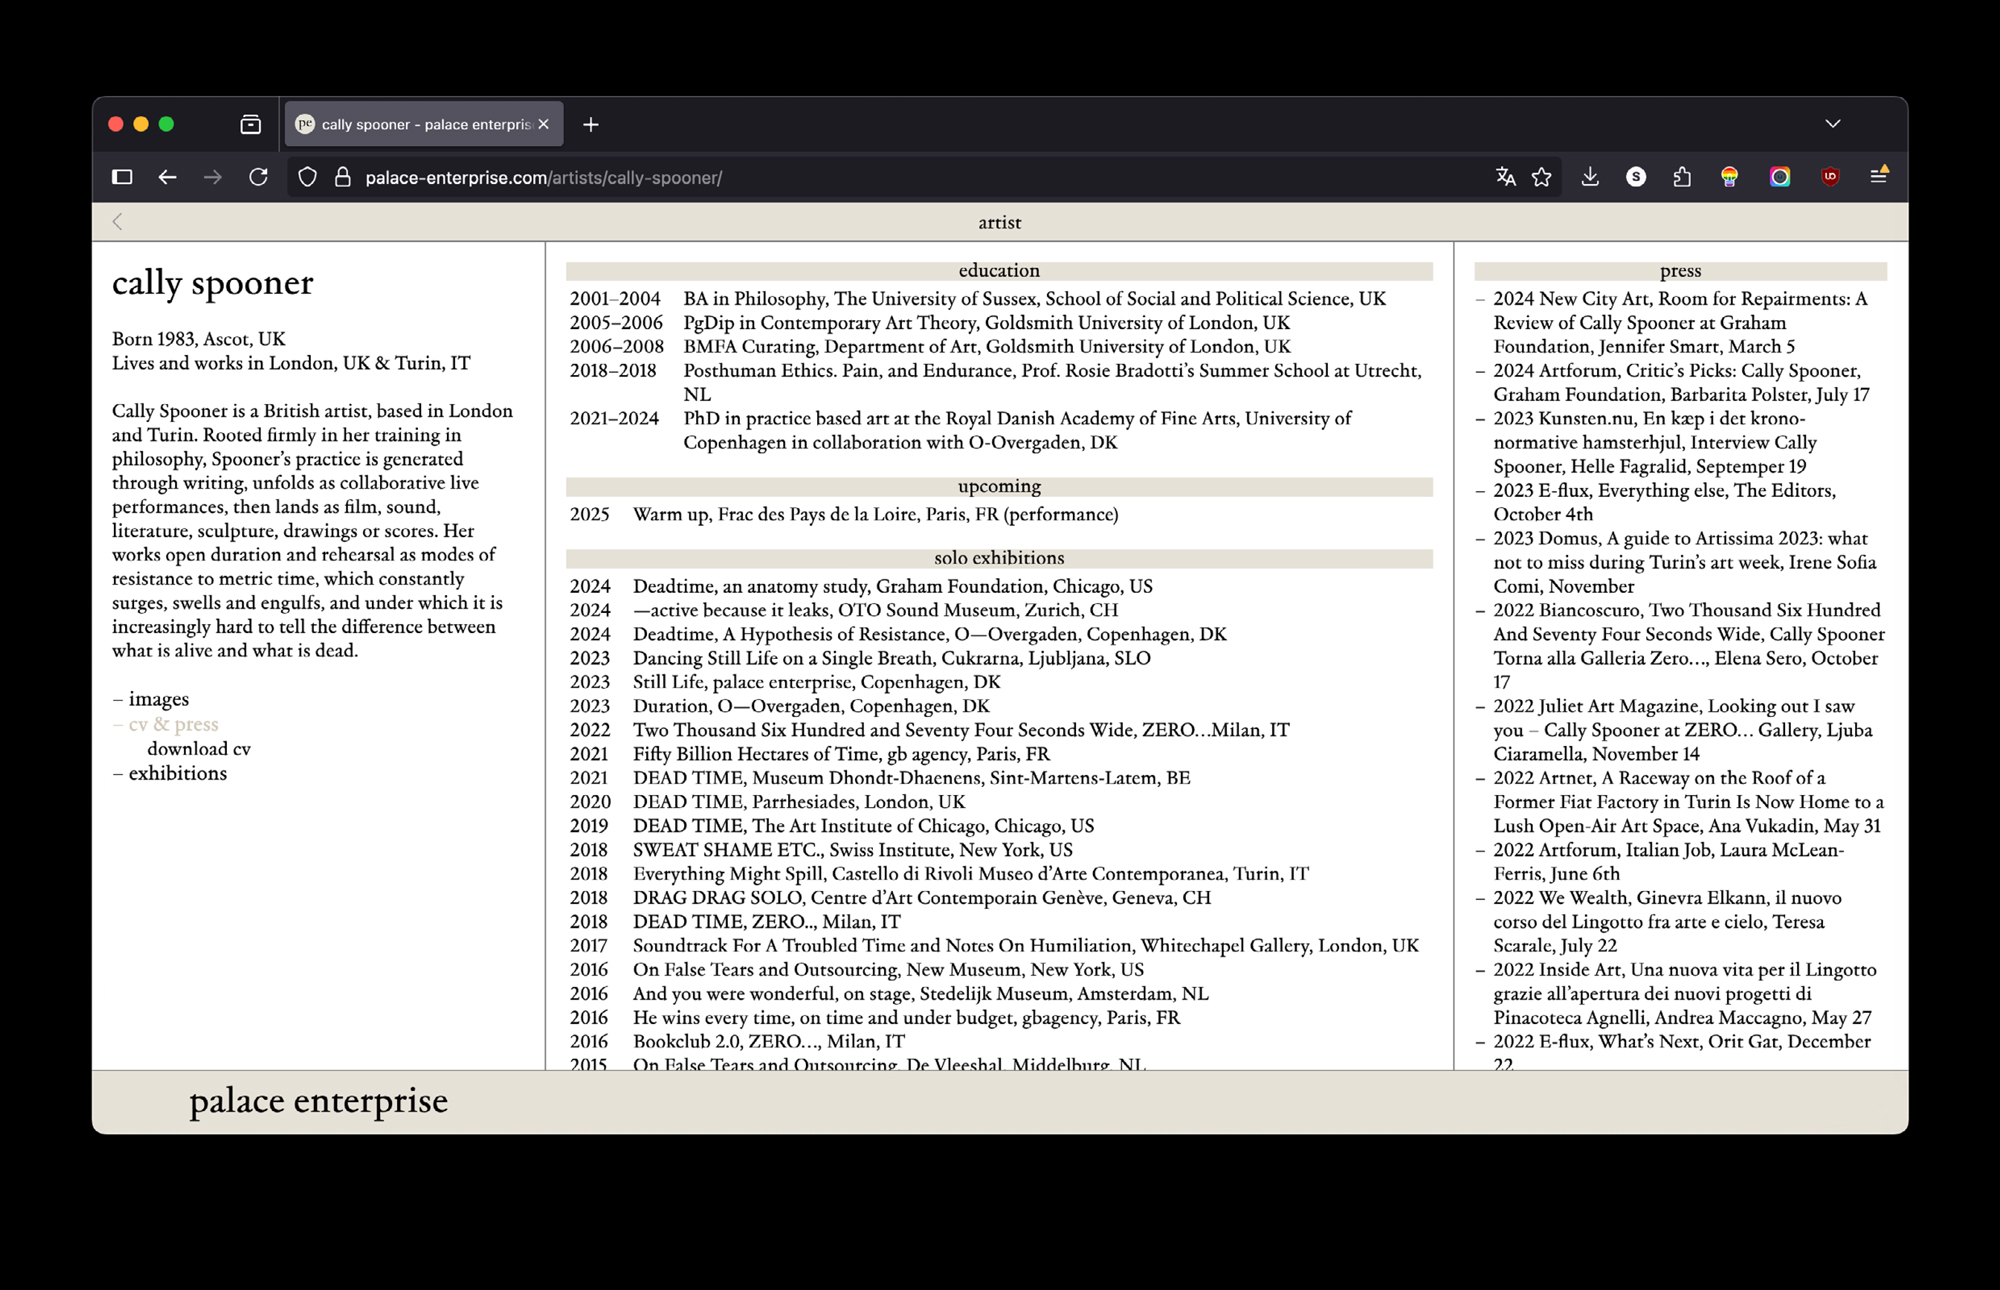
Task: Open the browser hamburger menu
Action: (1879, 175)
